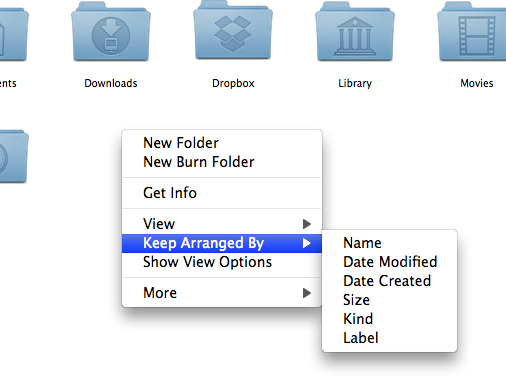Select Get Info in context menu

222,193
